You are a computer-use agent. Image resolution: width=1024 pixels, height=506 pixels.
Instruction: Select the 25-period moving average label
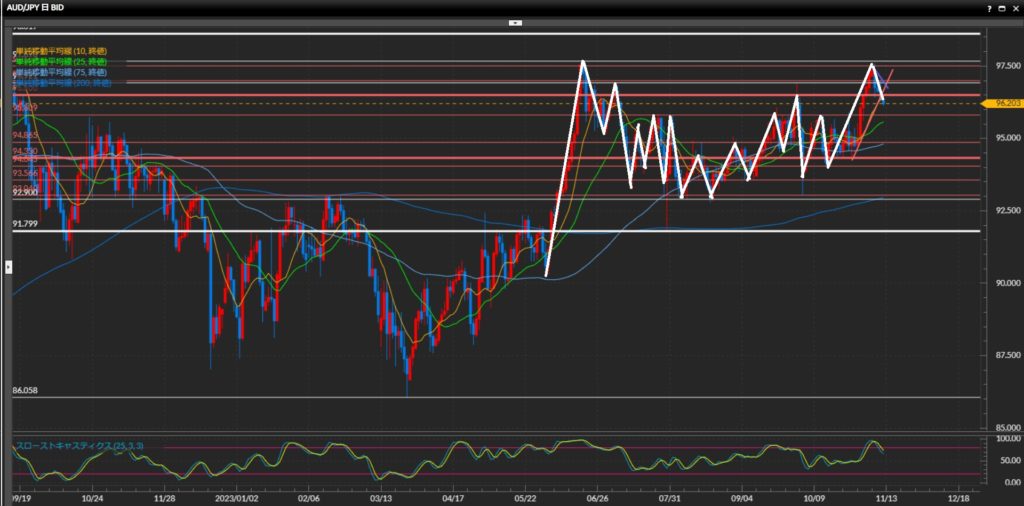point(61,62)
